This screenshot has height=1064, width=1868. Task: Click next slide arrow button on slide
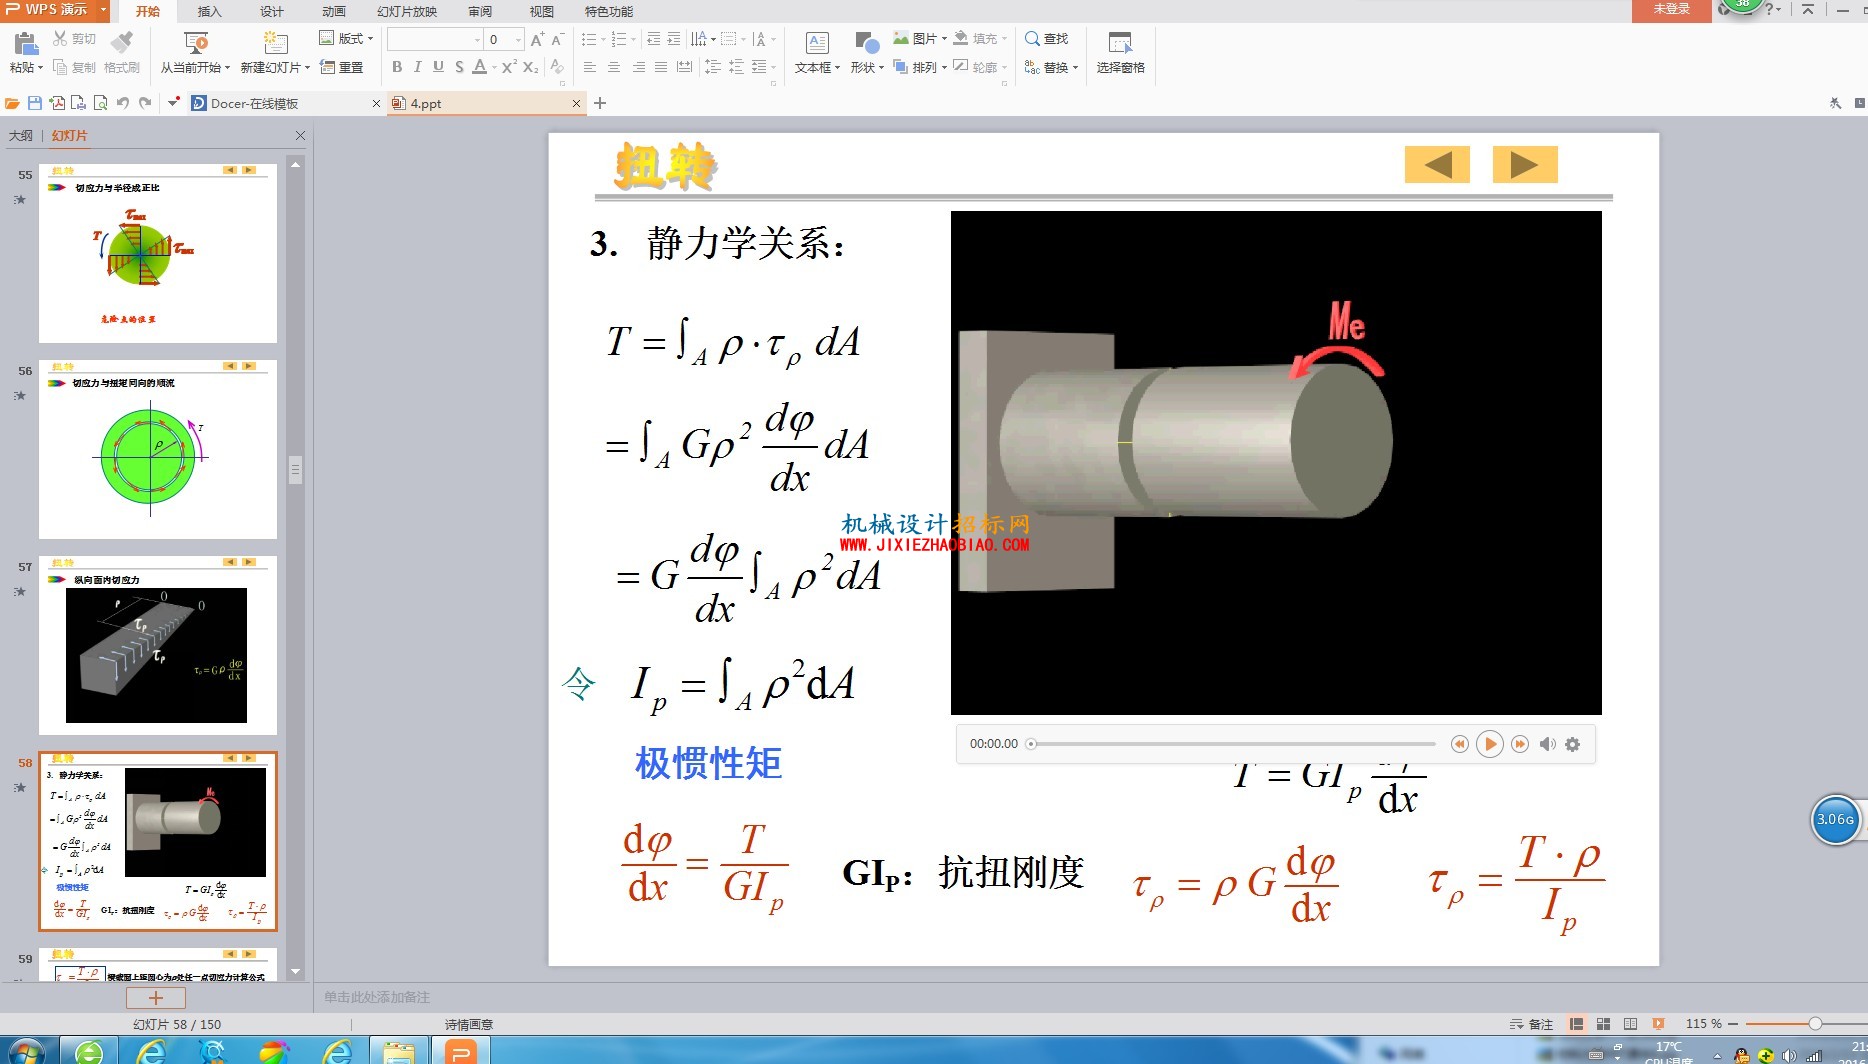(1525, 165)
